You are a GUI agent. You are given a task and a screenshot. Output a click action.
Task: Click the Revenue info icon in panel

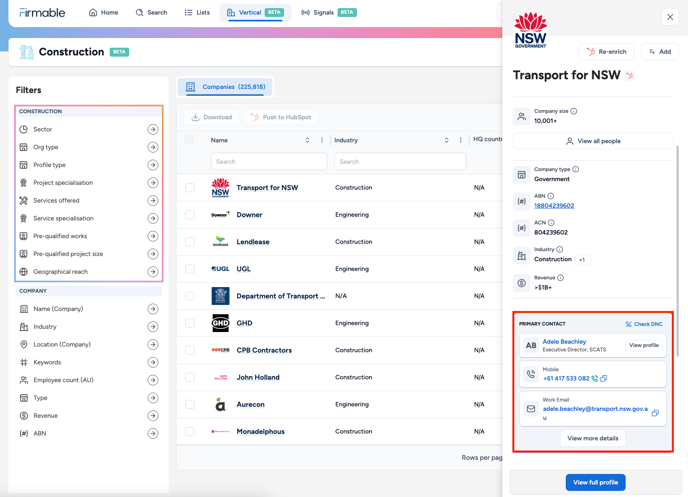point(560,278)
